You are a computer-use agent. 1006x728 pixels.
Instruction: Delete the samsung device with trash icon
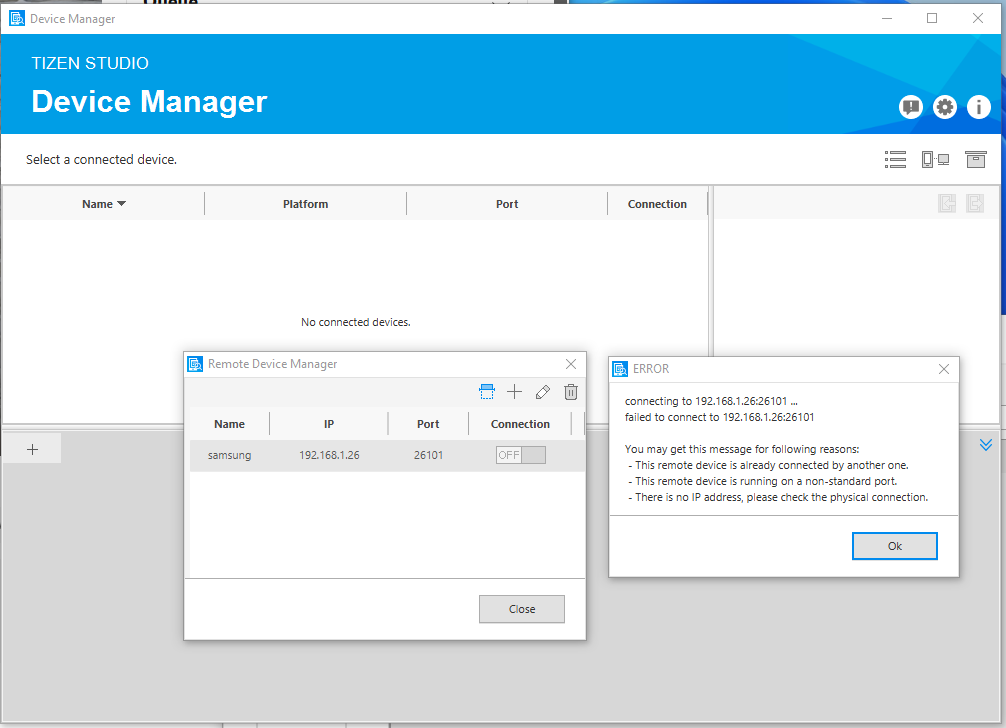tap(571, 392)
